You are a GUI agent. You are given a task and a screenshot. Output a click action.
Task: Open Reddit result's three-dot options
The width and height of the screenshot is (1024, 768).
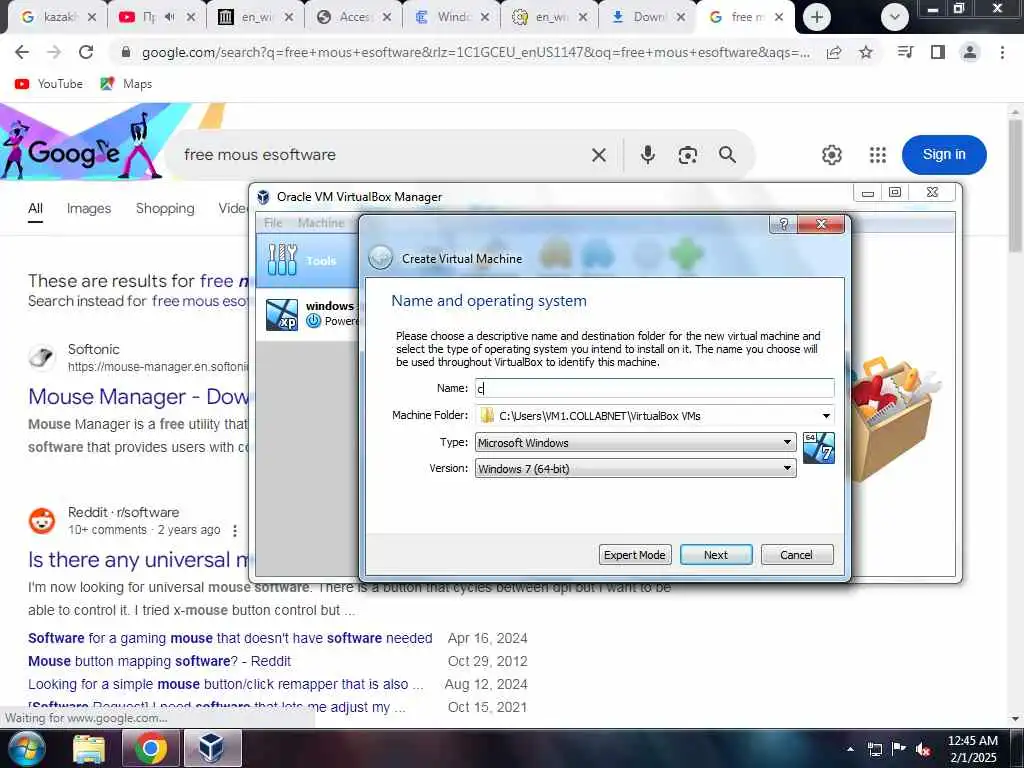click(234, 530)
